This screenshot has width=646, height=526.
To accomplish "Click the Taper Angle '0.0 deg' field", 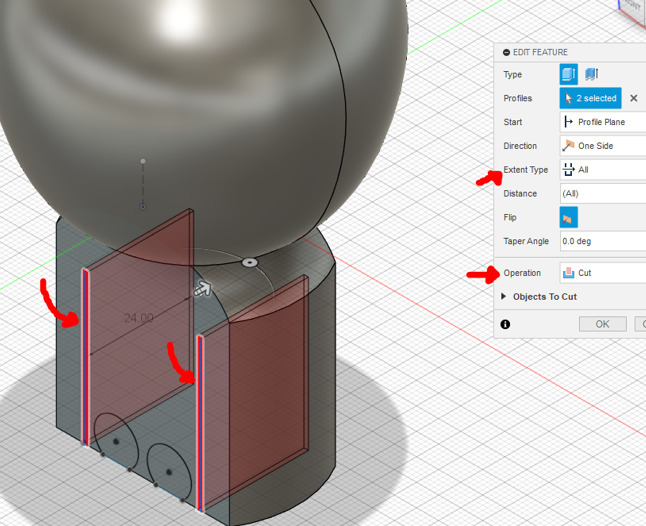I will tap(603, 241).
